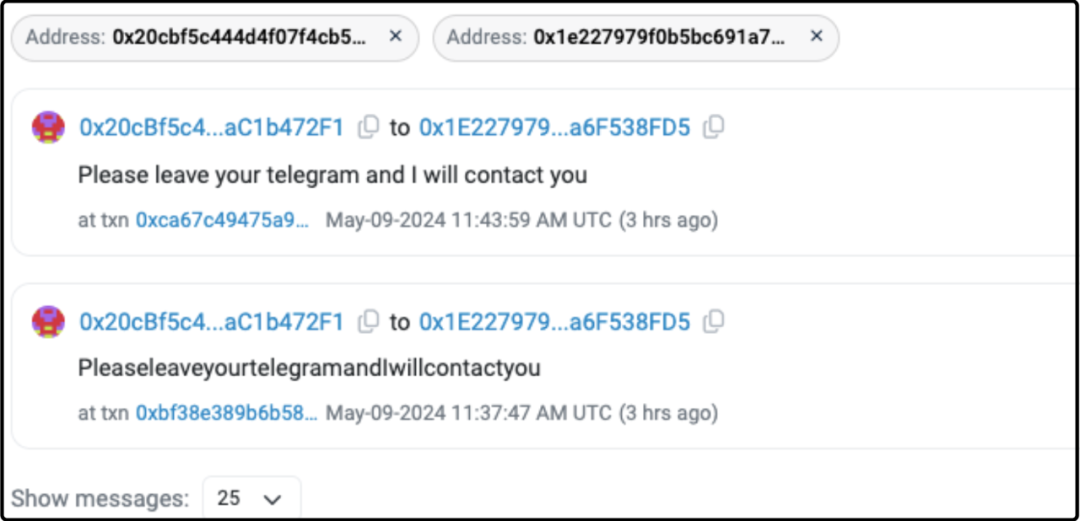Click the 'Pleaseleaveyourtelegram' unspaced message text
Screen dimensions: 1080x521
308,368
